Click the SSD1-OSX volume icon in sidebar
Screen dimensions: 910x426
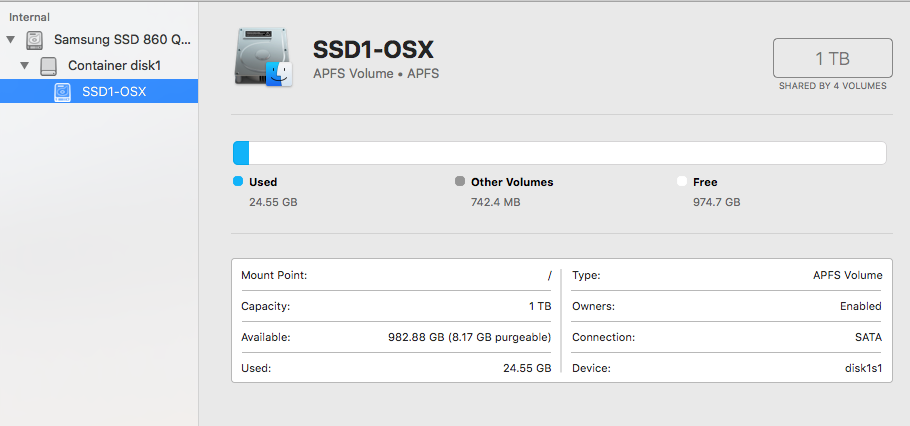tap(63, 92)
